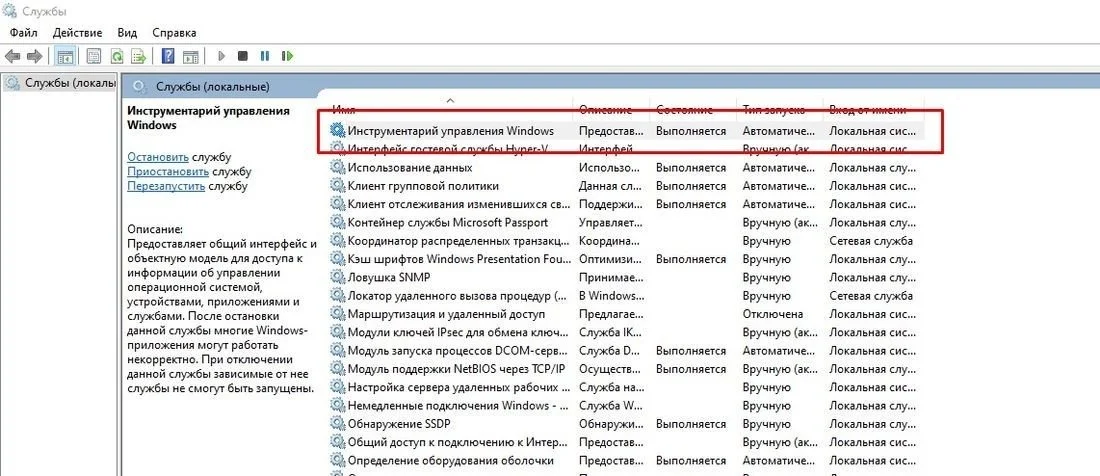Viewport: 1100px width, 476px height.
Task: Select Общий доступ к подключению к Интер... name
Action: click(459, 442)
